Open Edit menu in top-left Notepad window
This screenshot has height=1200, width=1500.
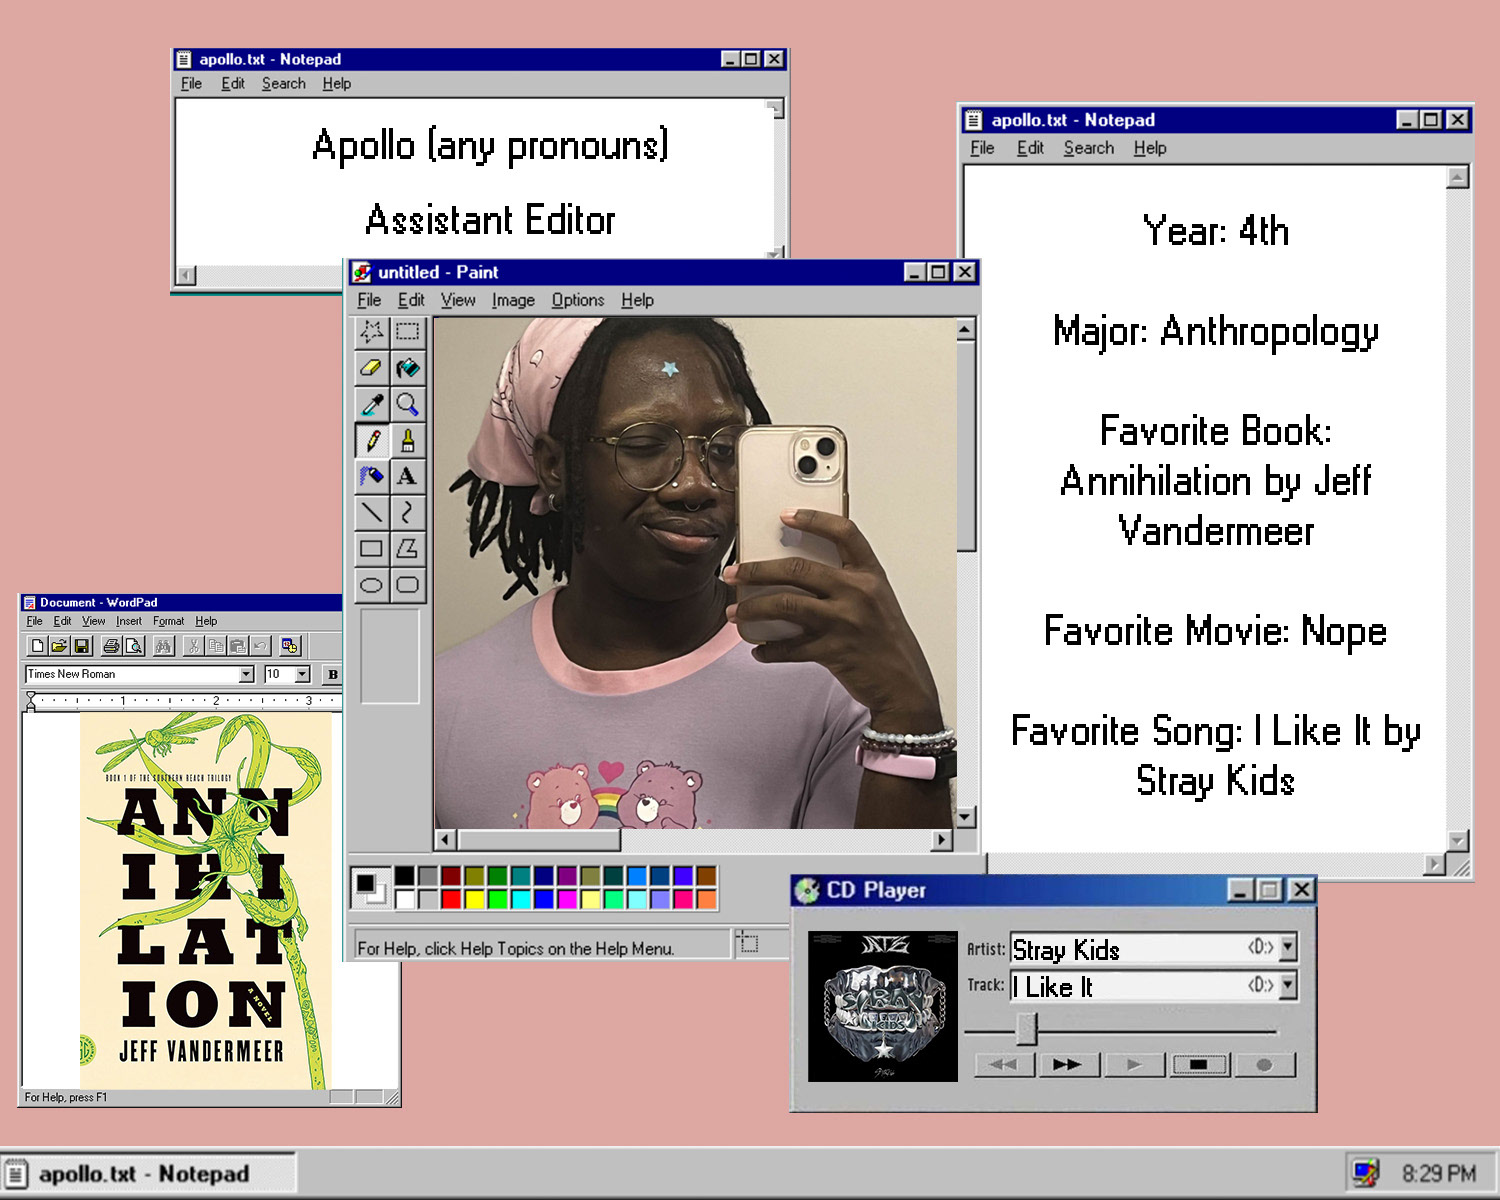[x=233, y=84]
